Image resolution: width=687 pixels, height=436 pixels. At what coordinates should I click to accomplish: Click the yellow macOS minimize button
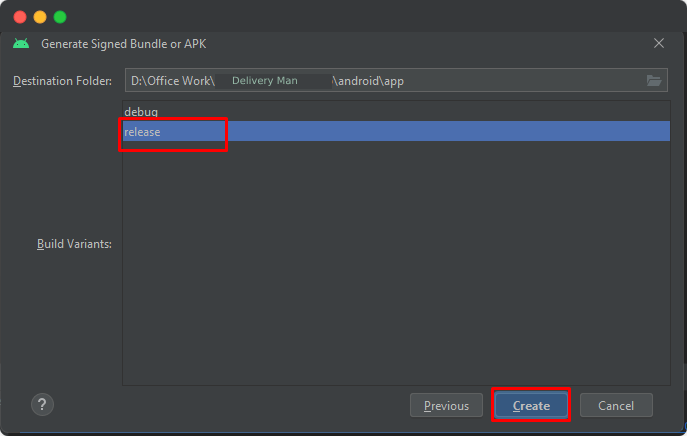pos(40,17)
